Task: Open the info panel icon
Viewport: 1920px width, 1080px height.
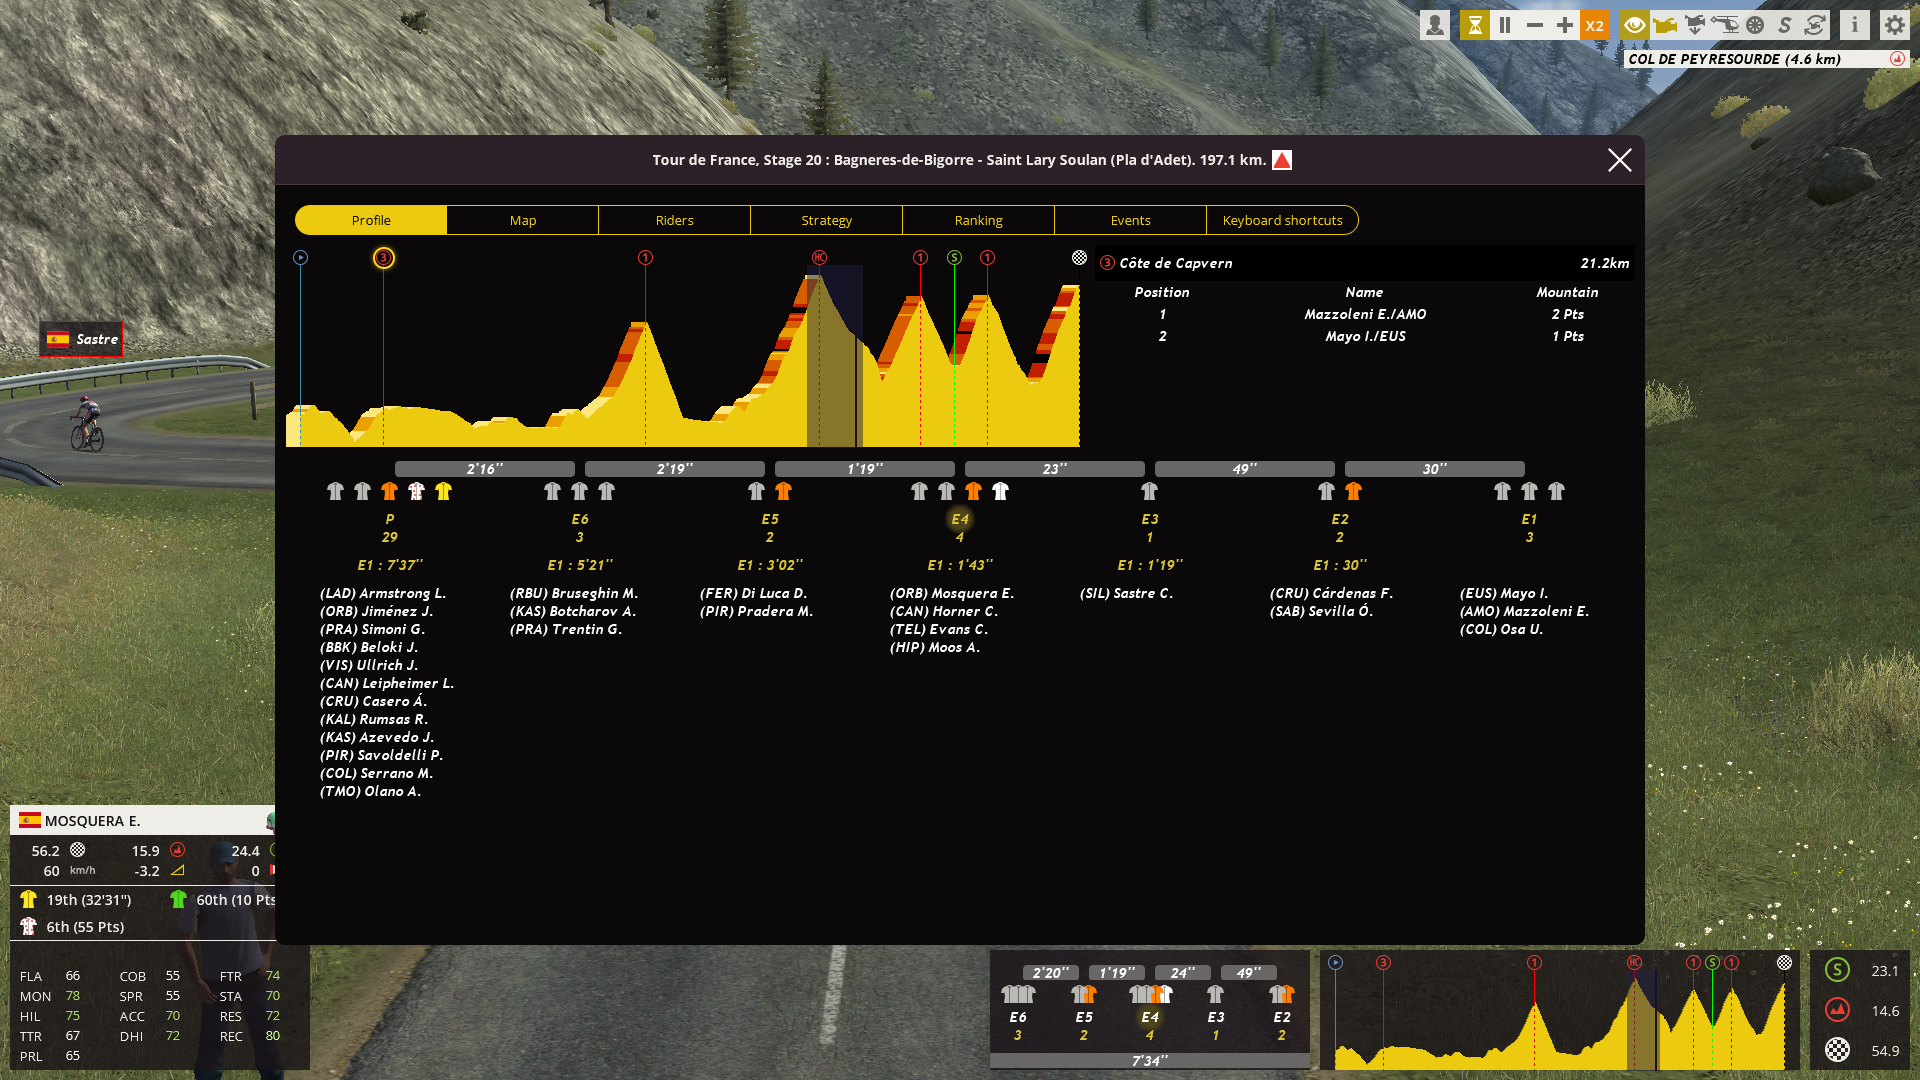Action: point(1855,26)
